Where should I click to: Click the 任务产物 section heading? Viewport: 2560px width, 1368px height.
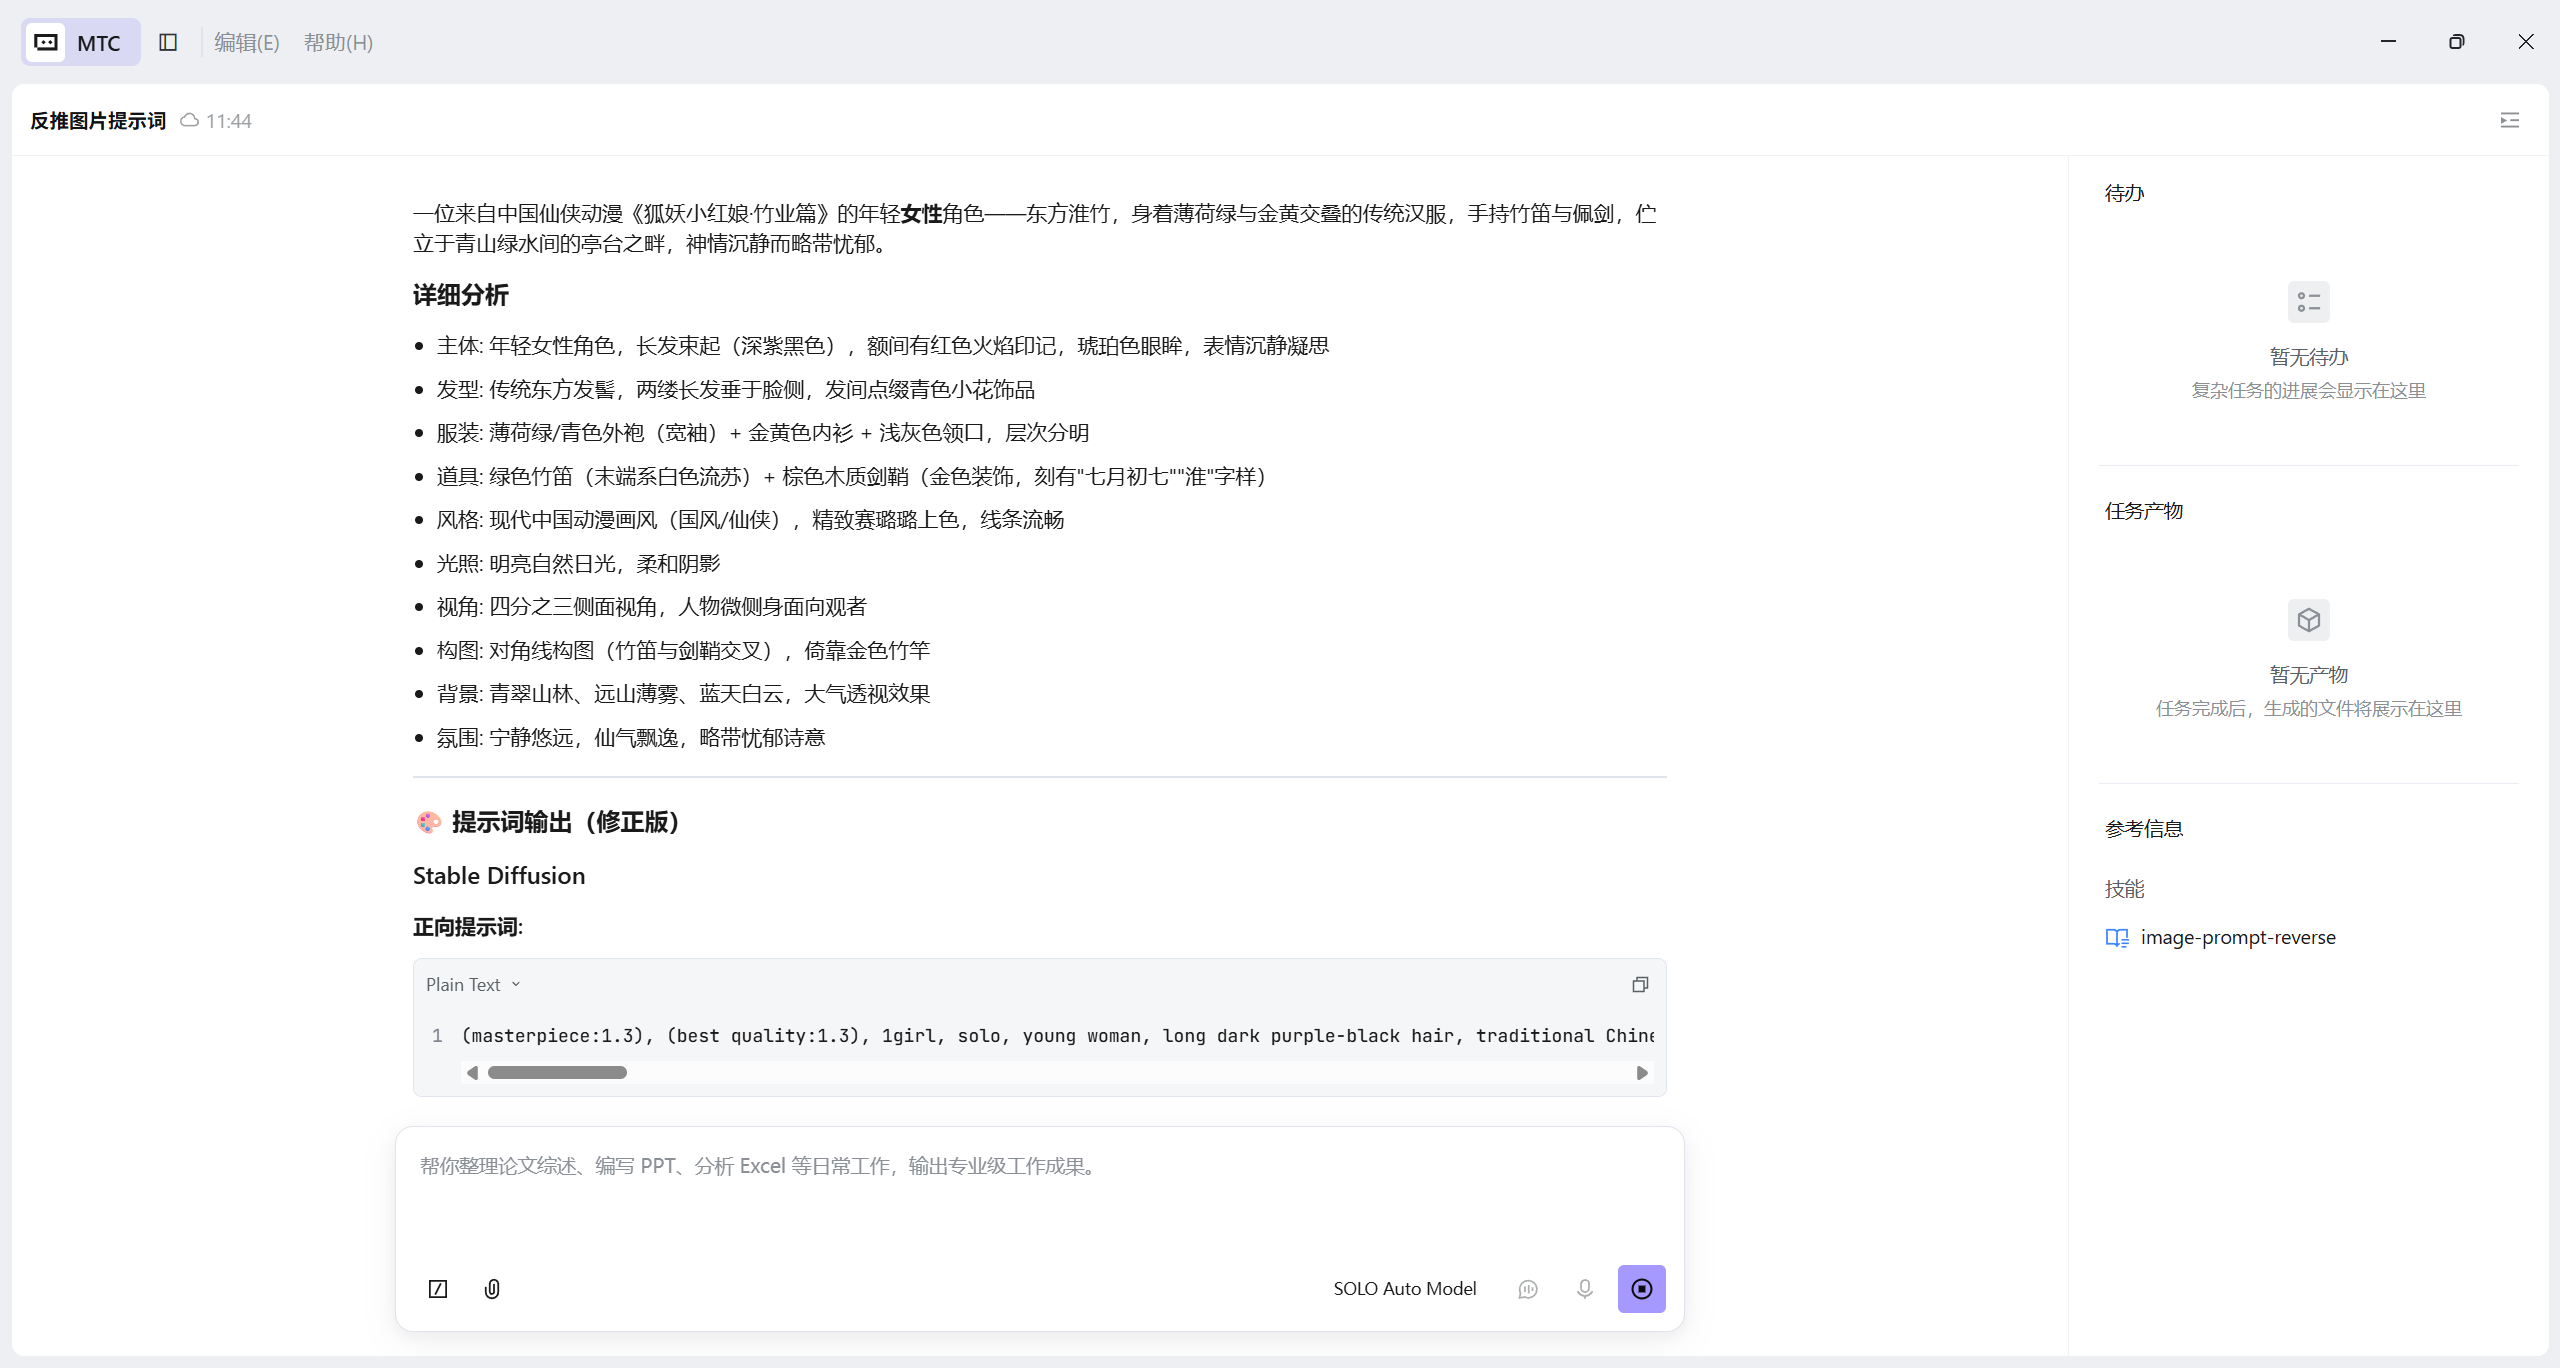click(2143, 511)
